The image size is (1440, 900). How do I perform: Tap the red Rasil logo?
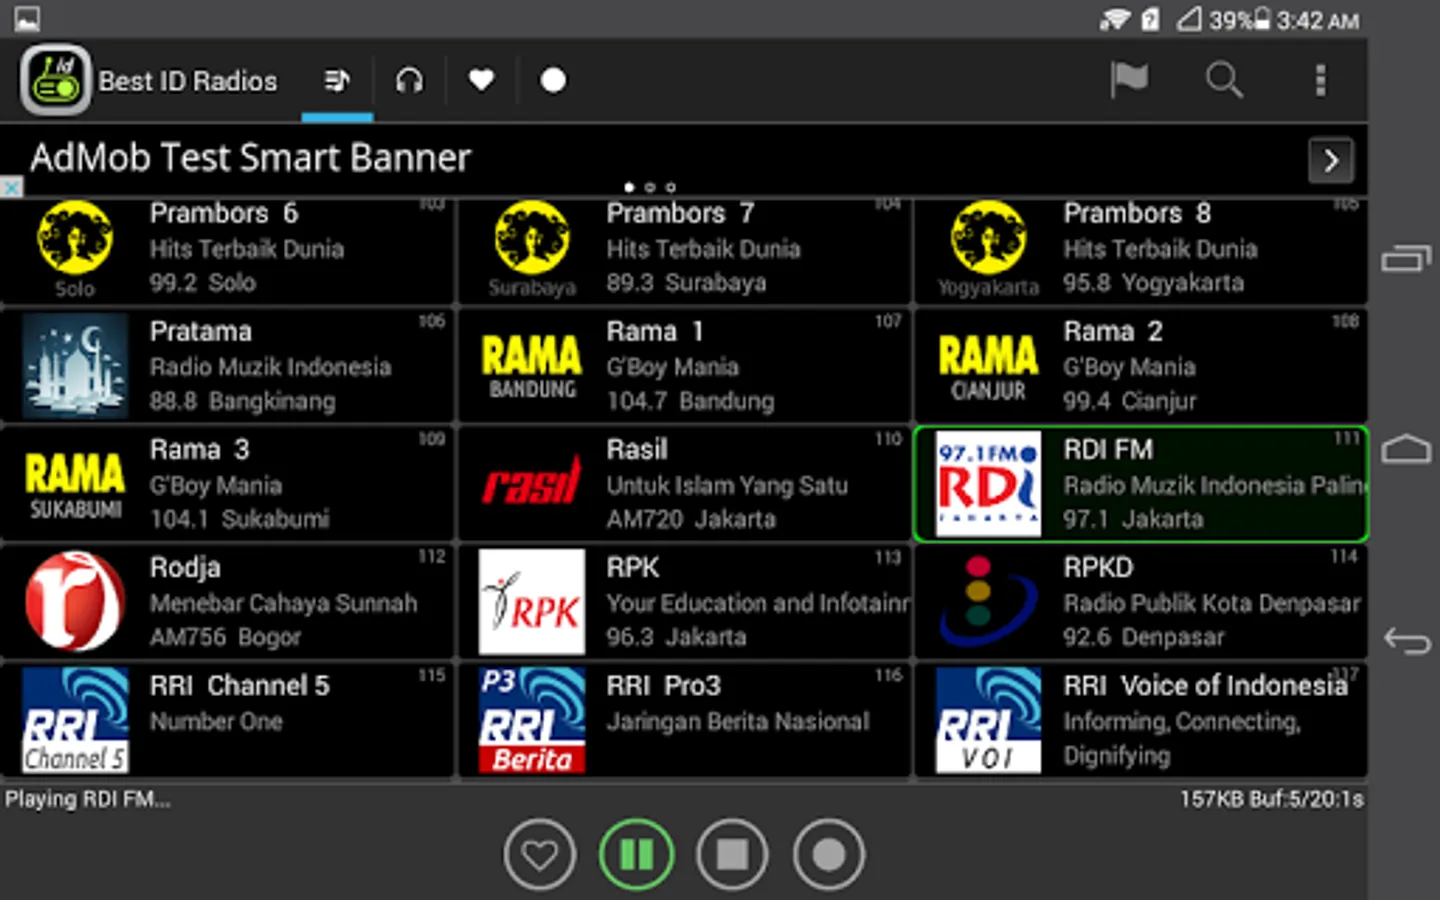532,484
